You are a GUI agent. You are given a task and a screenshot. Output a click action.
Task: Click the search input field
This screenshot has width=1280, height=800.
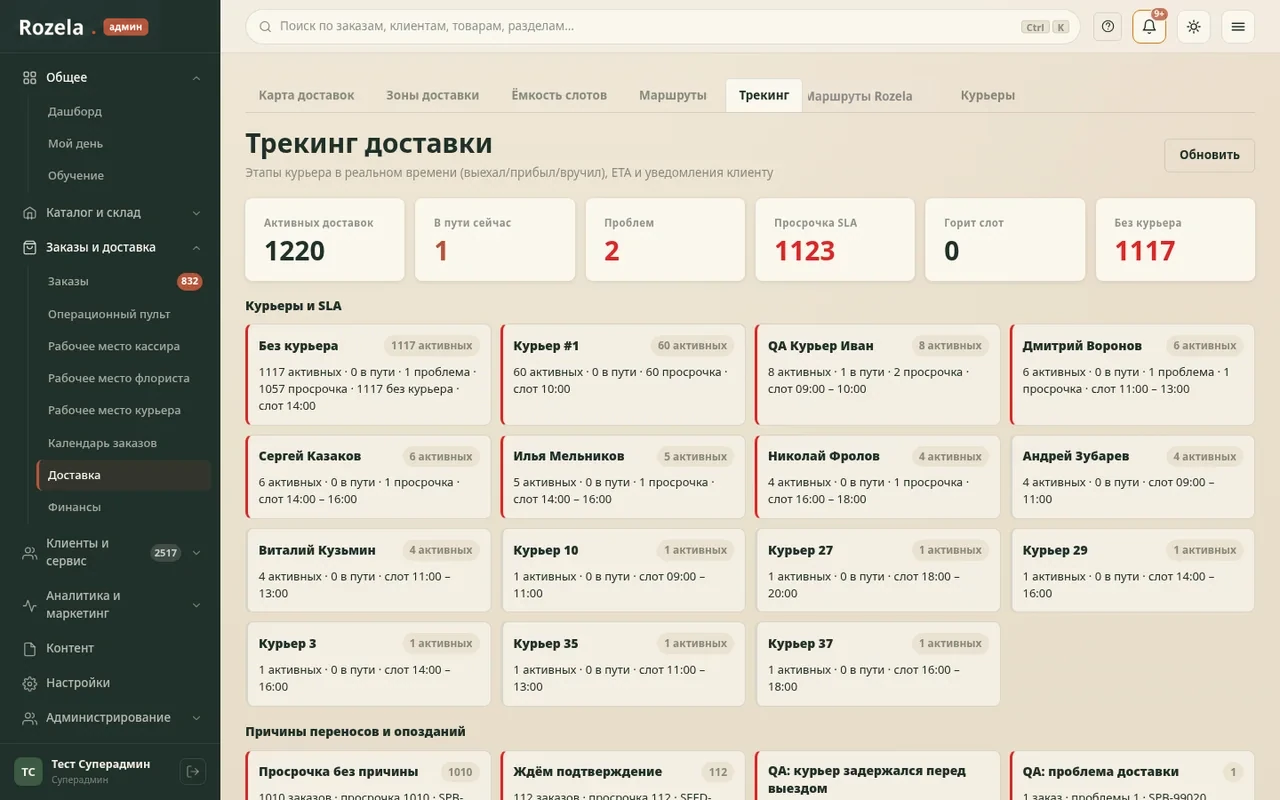tap(663, 27)
